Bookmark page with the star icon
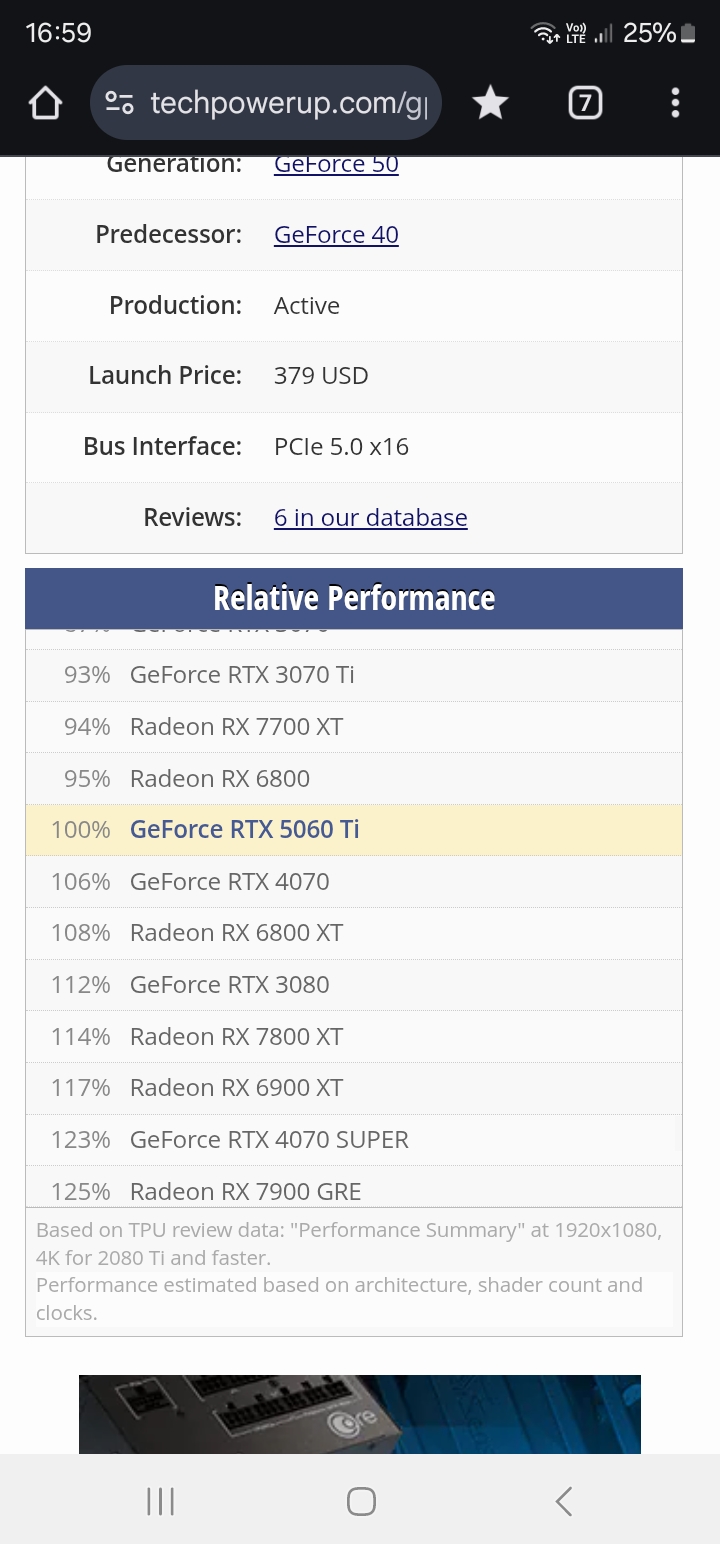This screenshot has width=720, height=1544. (x=490, y=102)
